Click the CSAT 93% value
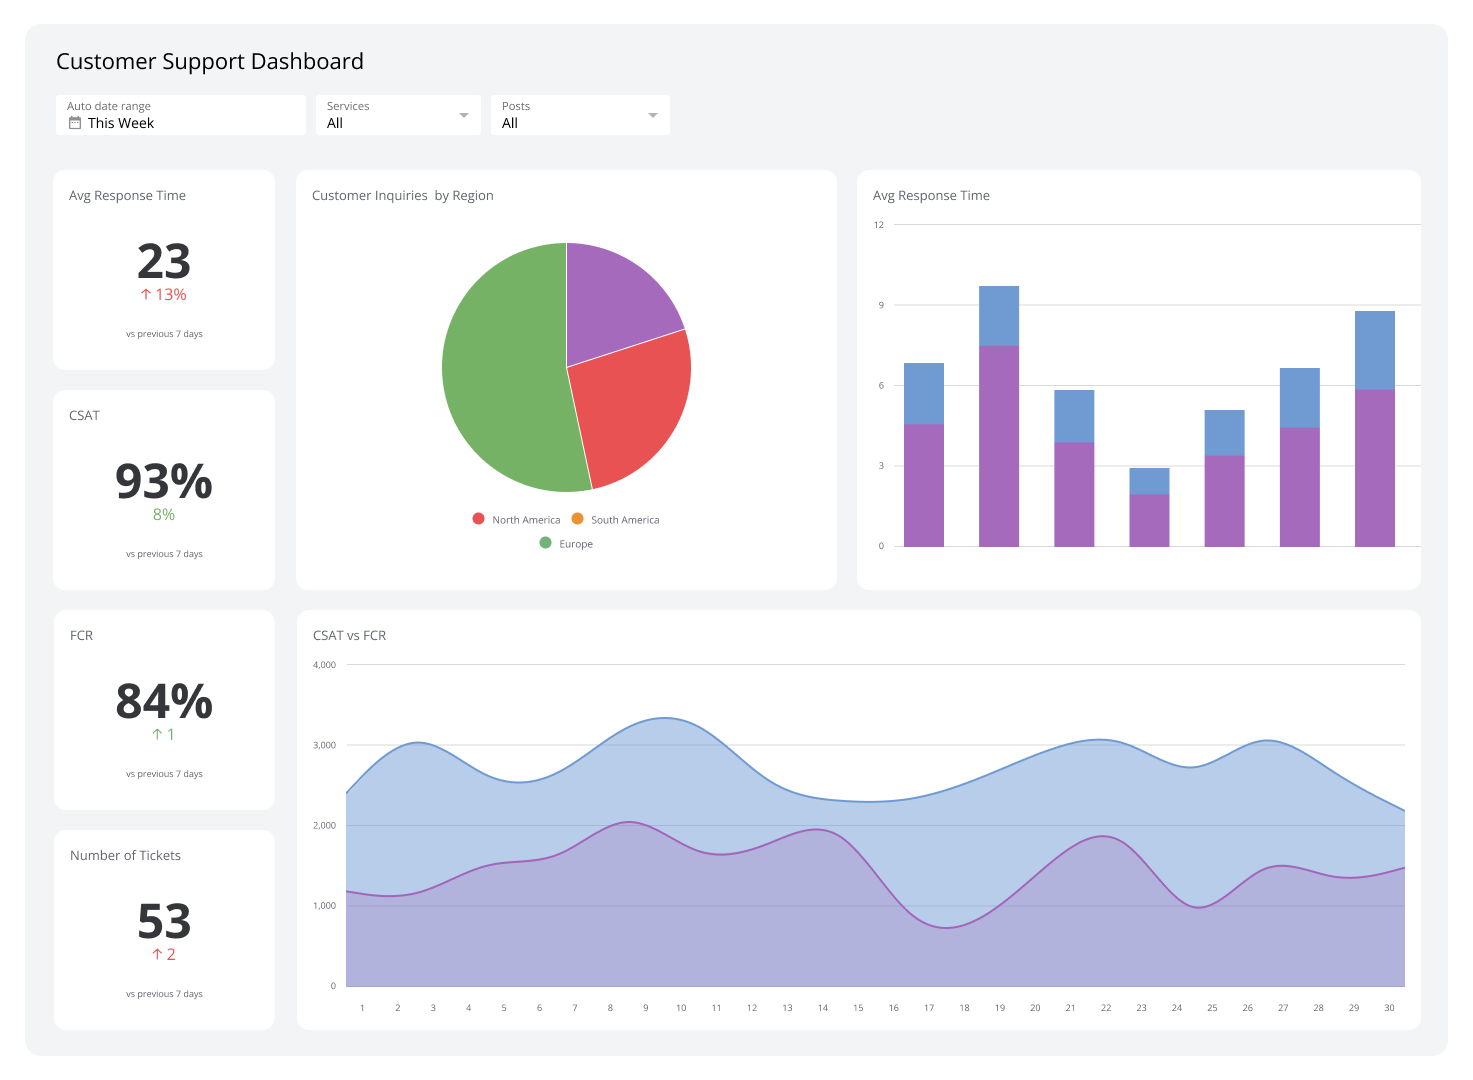This screenshot has width=1473, height=1080. tap(164, 481)
